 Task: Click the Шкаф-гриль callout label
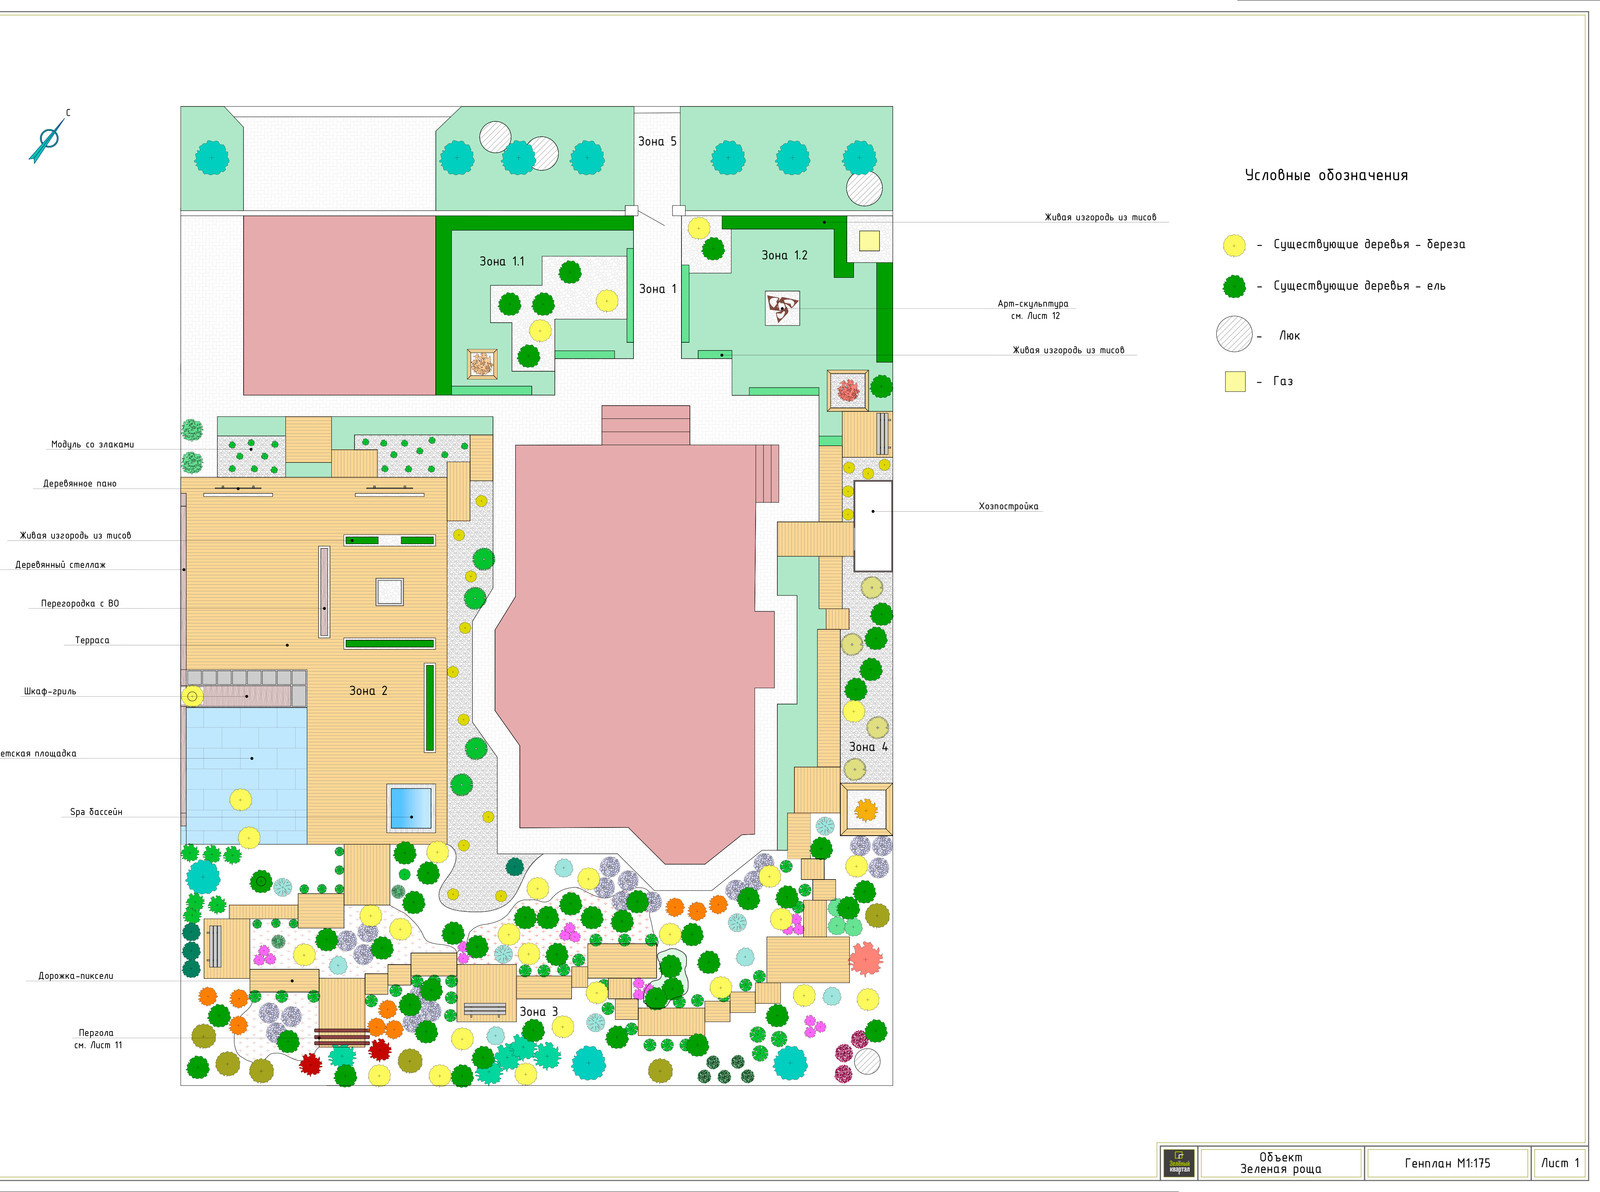pos(50,691)
